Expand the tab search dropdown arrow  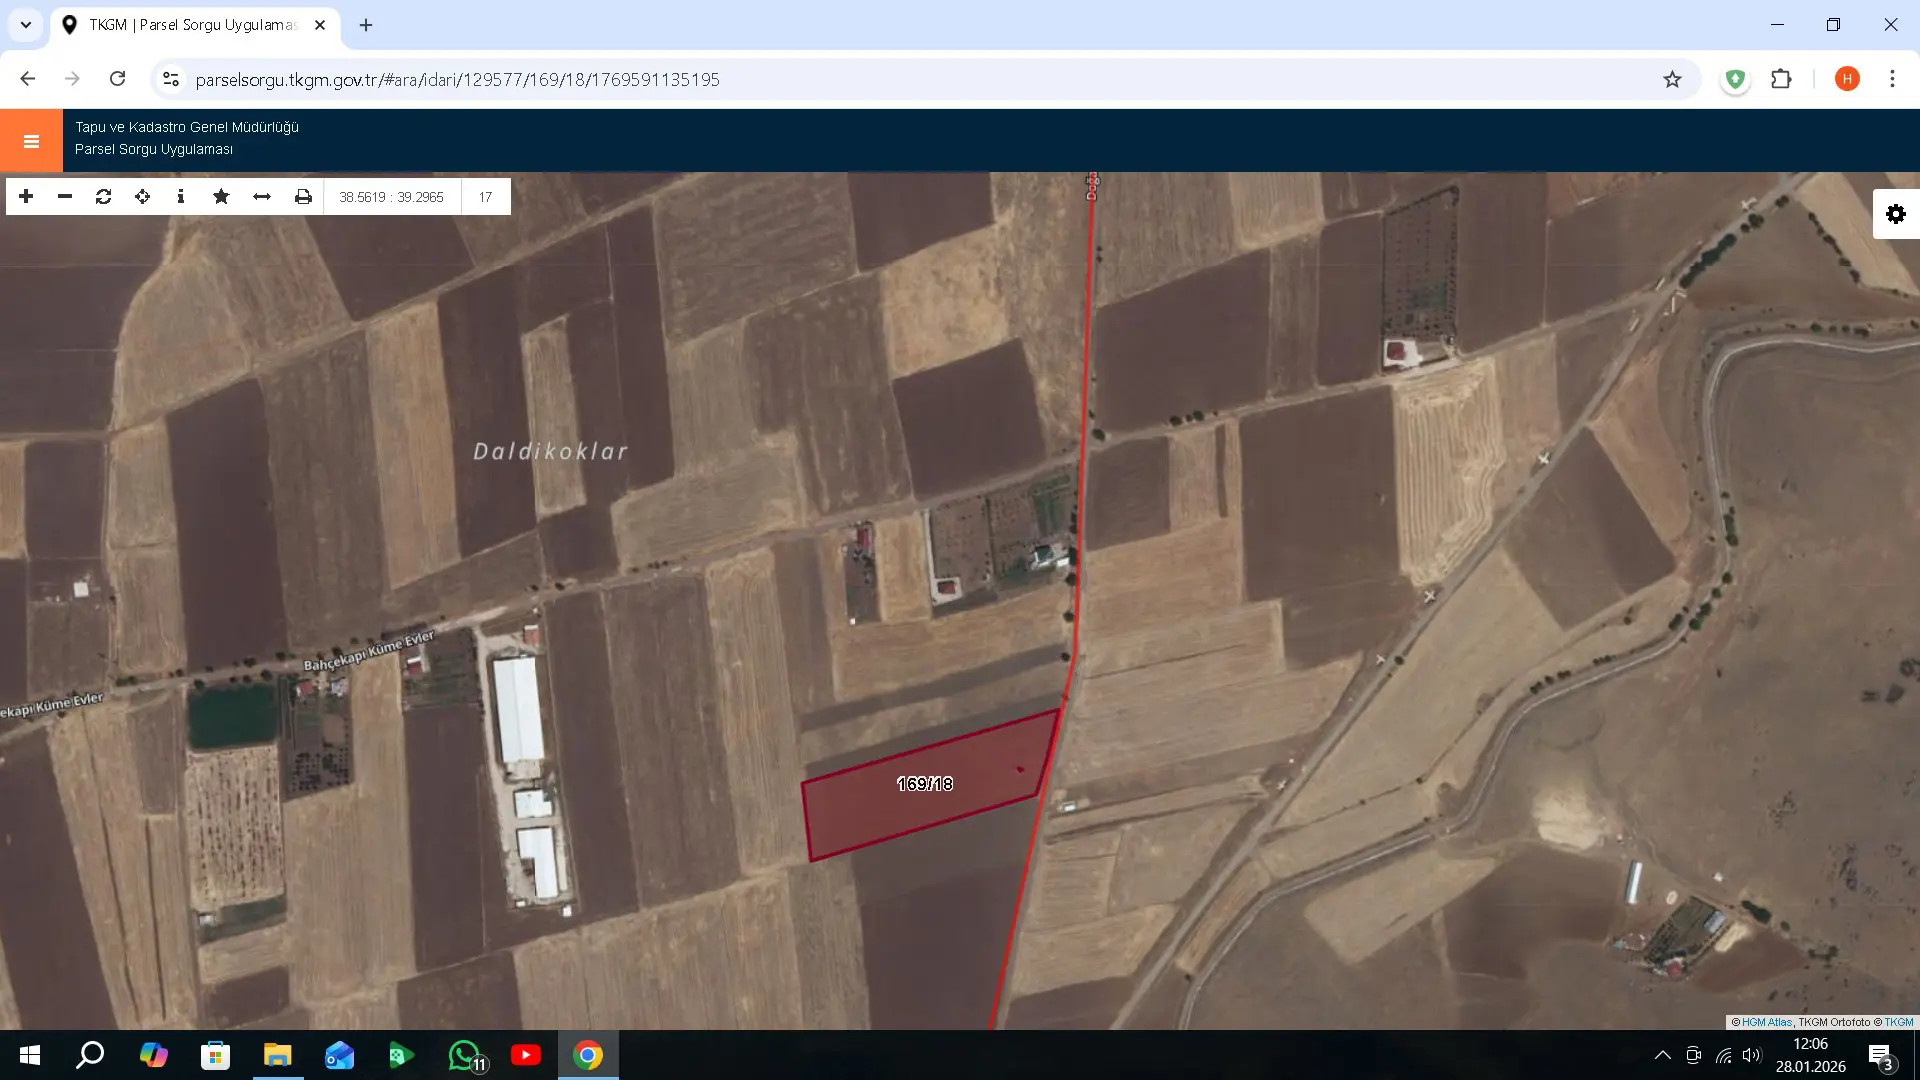click(x=26, y=25)
